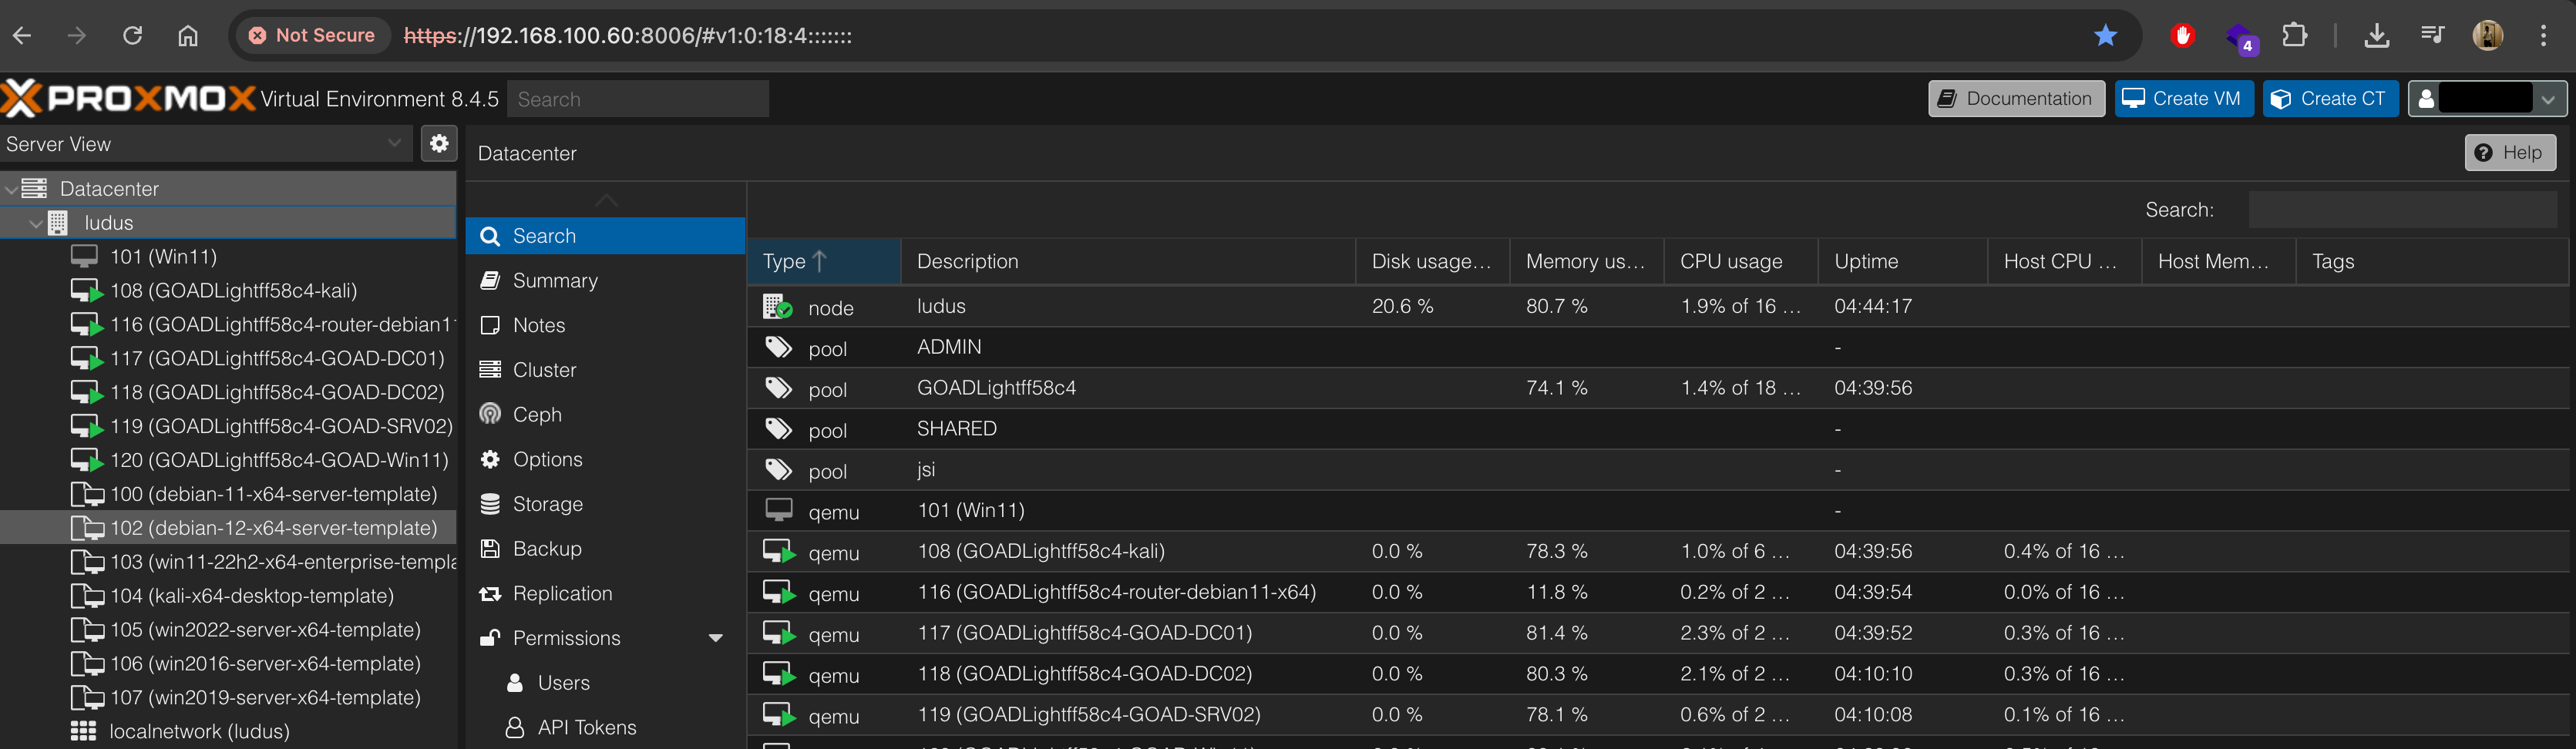Click the localnetwork (ludus) grid icon
Viewport: 2576px width, 749px height.
(x=83, y=731)
